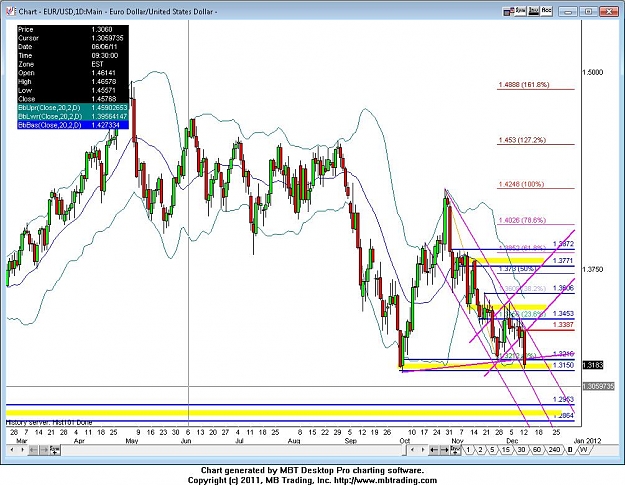Screen dimensions: 625x485
Task: Click the chart window layout icon left of Sym
Action: tap(507, 12)
